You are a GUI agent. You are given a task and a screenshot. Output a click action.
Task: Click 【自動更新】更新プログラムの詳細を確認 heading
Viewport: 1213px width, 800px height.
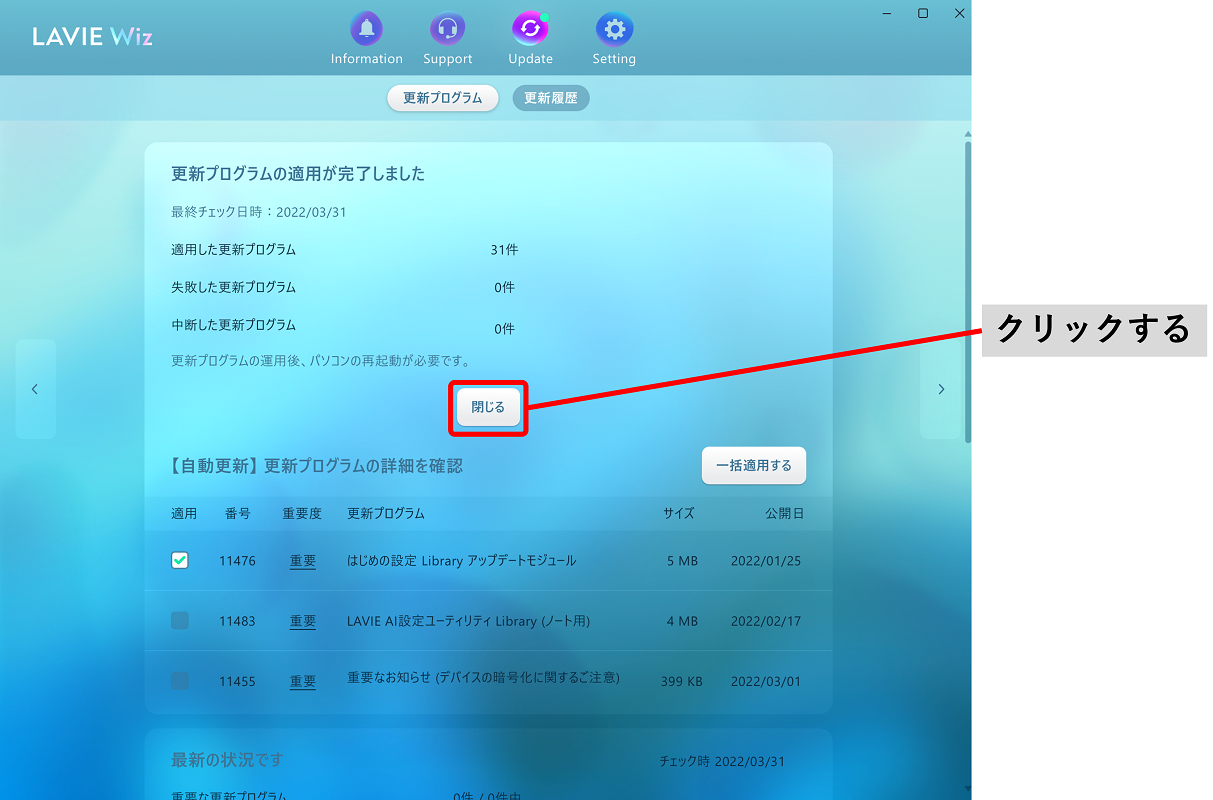coord(317,466)
